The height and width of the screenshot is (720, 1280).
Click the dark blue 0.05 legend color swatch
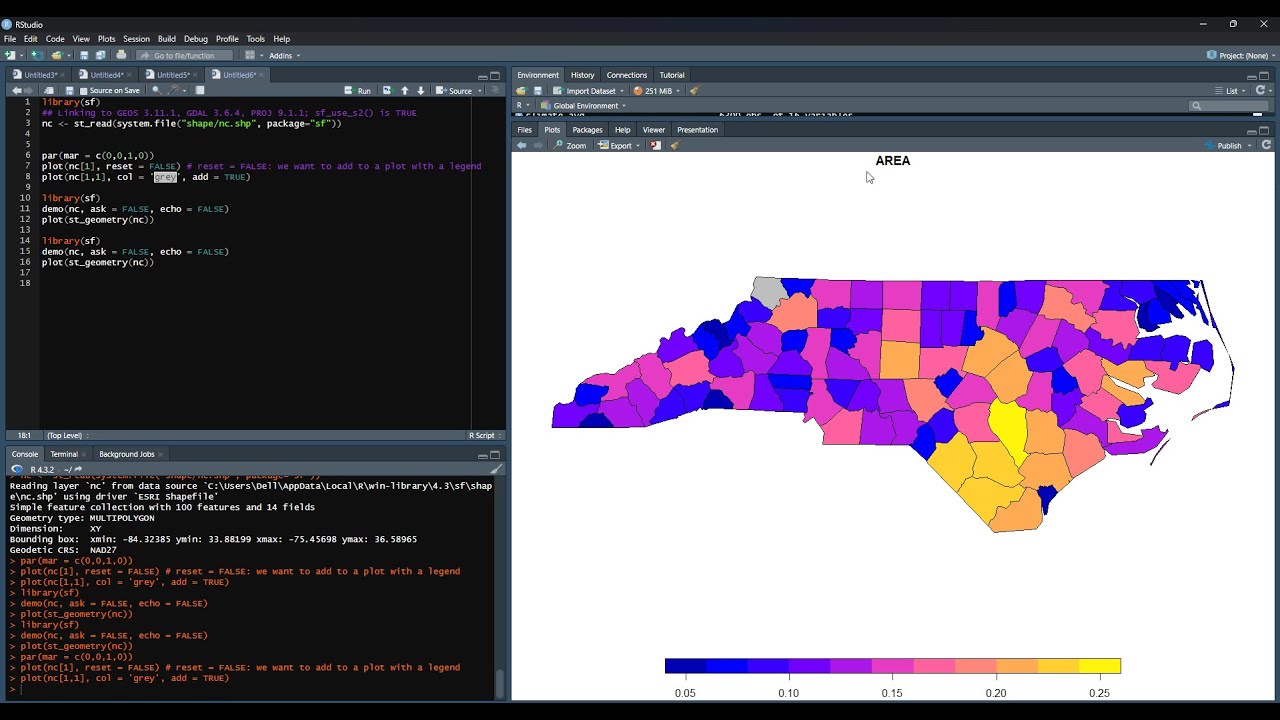coord(686,666)
